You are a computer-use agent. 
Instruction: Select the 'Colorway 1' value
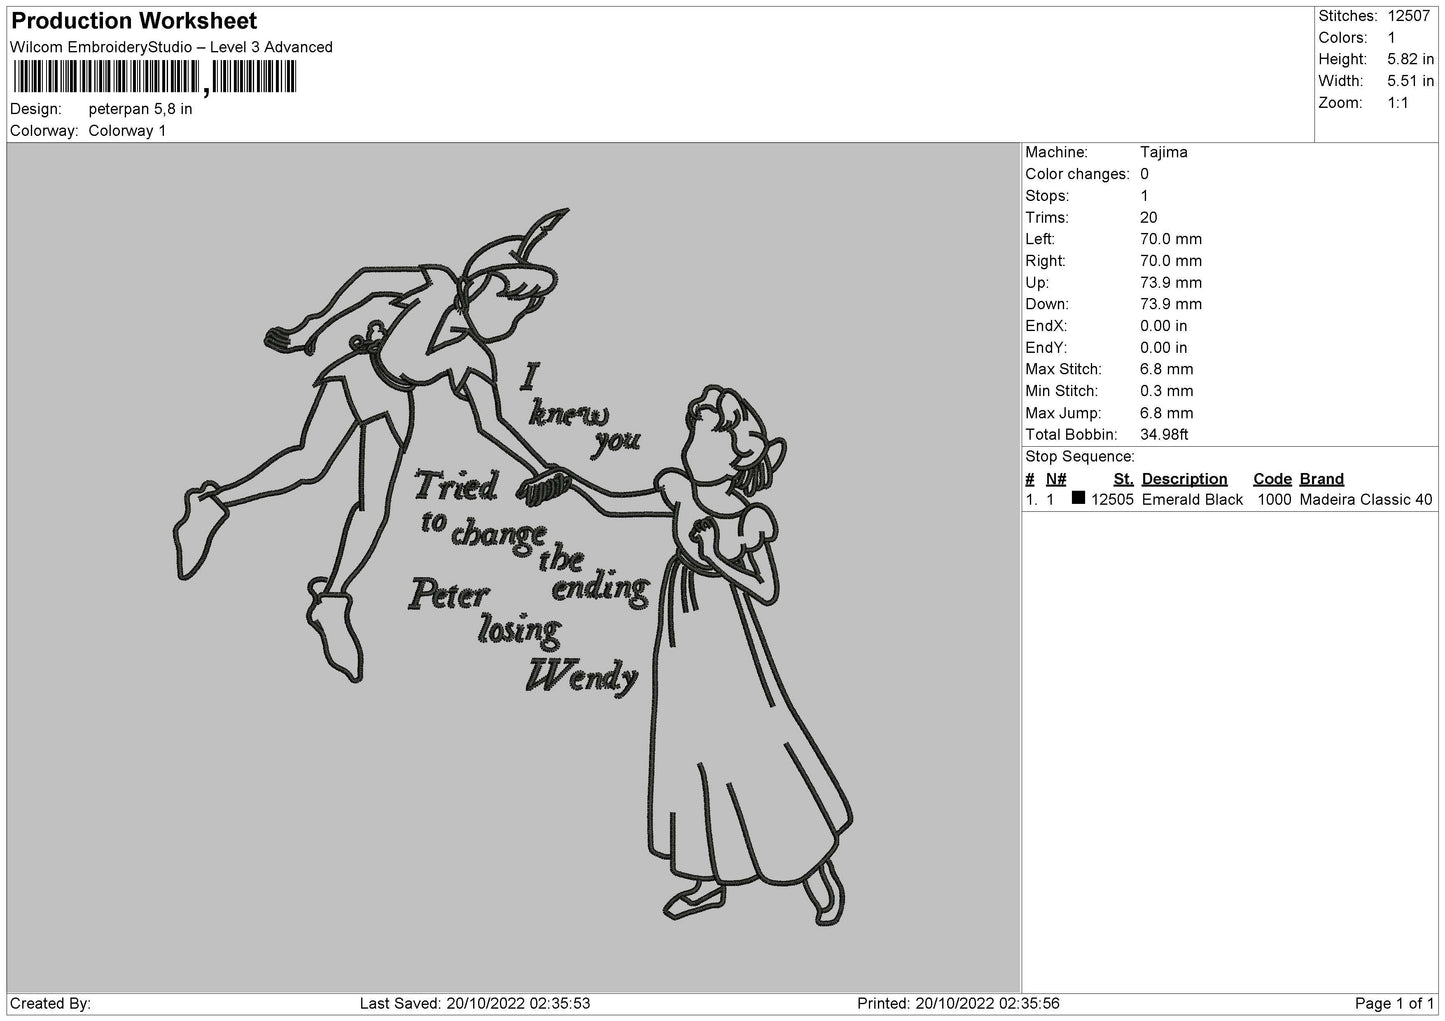(127, 131)
